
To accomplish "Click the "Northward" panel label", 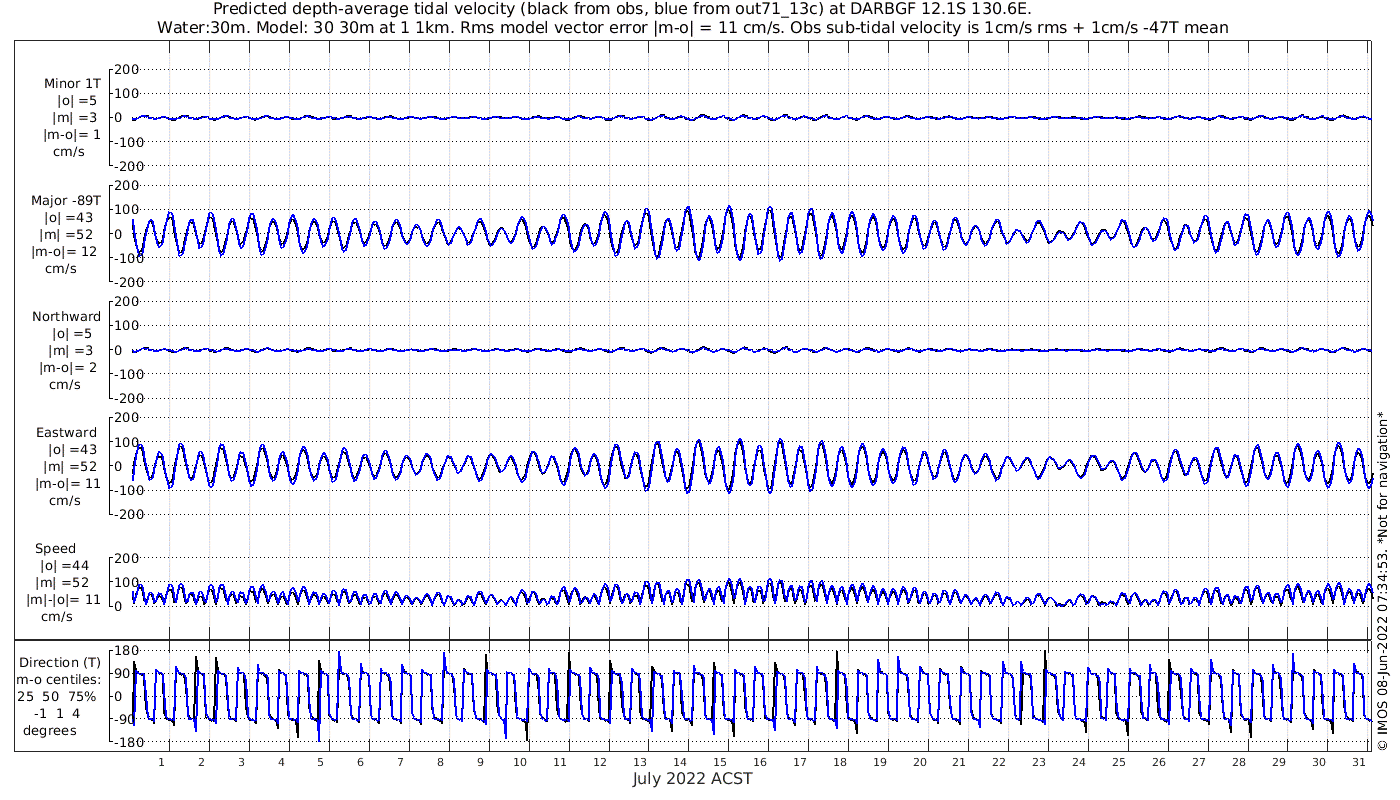I will tap(67, 317).
